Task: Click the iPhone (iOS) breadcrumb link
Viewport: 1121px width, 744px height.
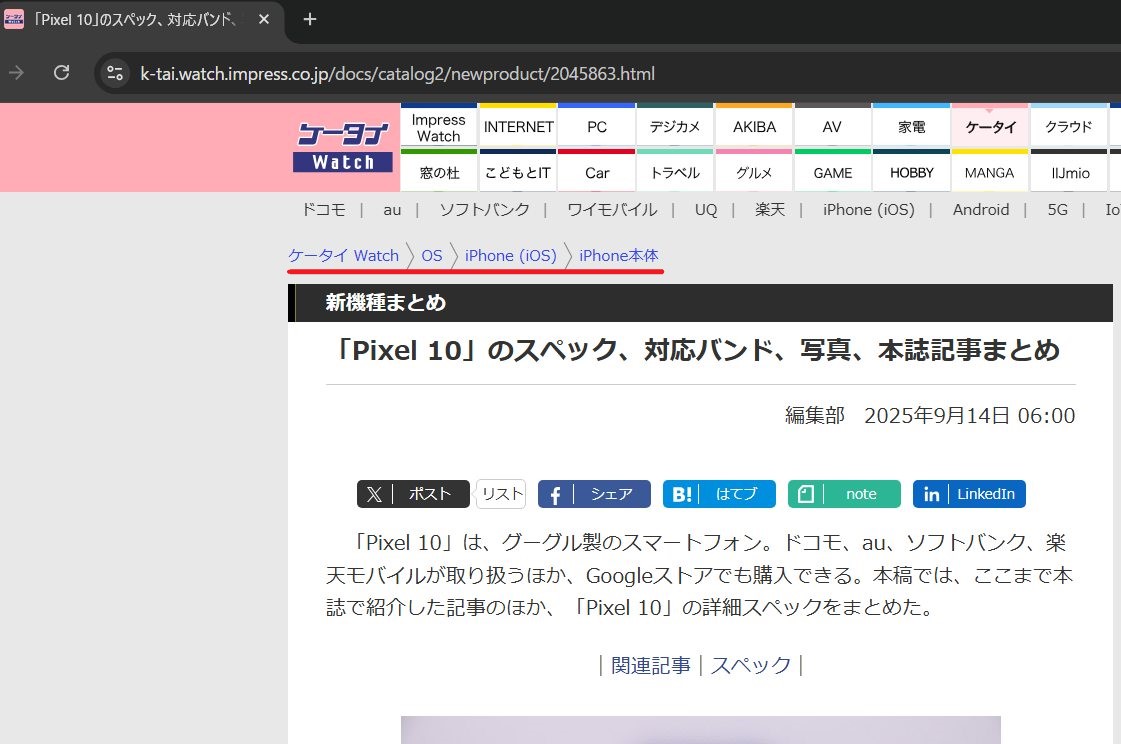Action: (x=510, y=255)
